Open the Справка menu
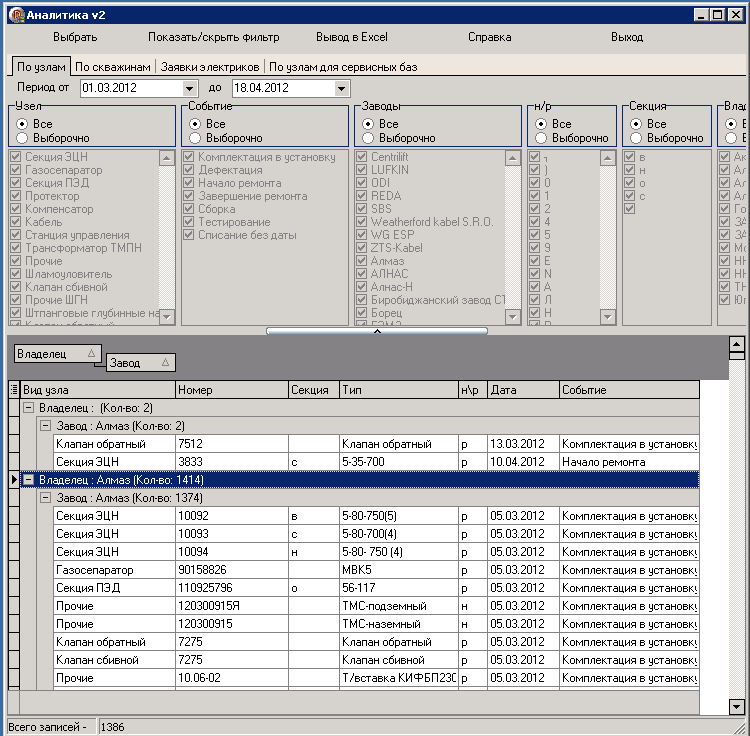Viewport: 750px width, 736px height. tap(489, 37)
